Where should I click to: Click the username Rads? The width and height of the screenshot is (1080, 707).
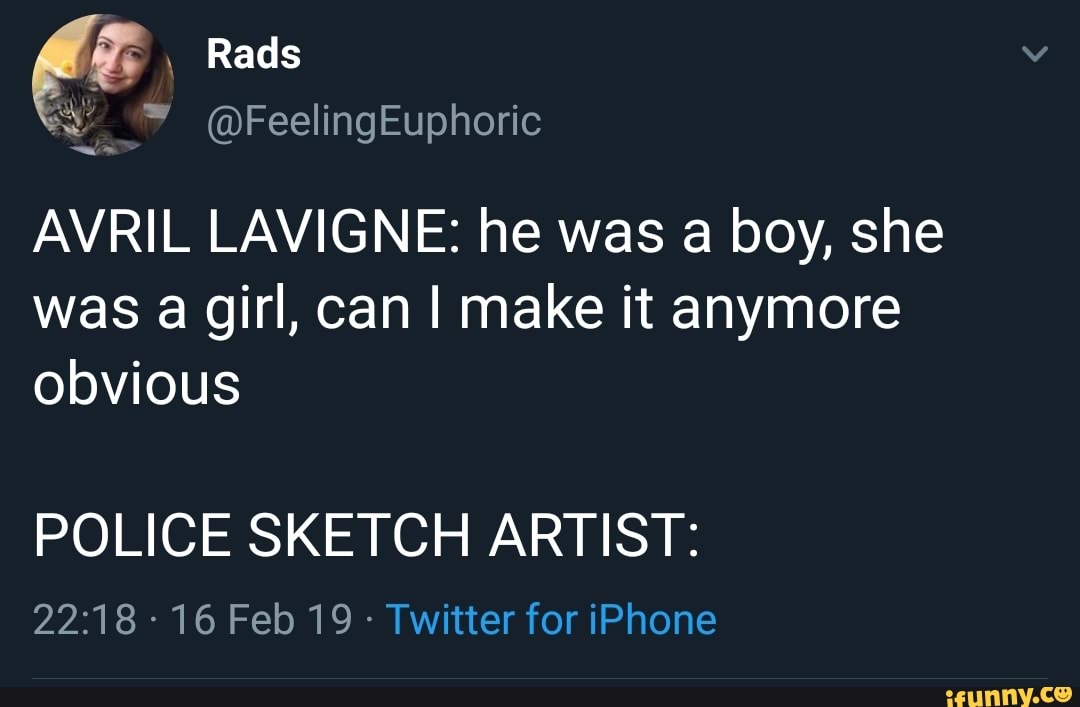pyautogui.click(x=253, y=54)
